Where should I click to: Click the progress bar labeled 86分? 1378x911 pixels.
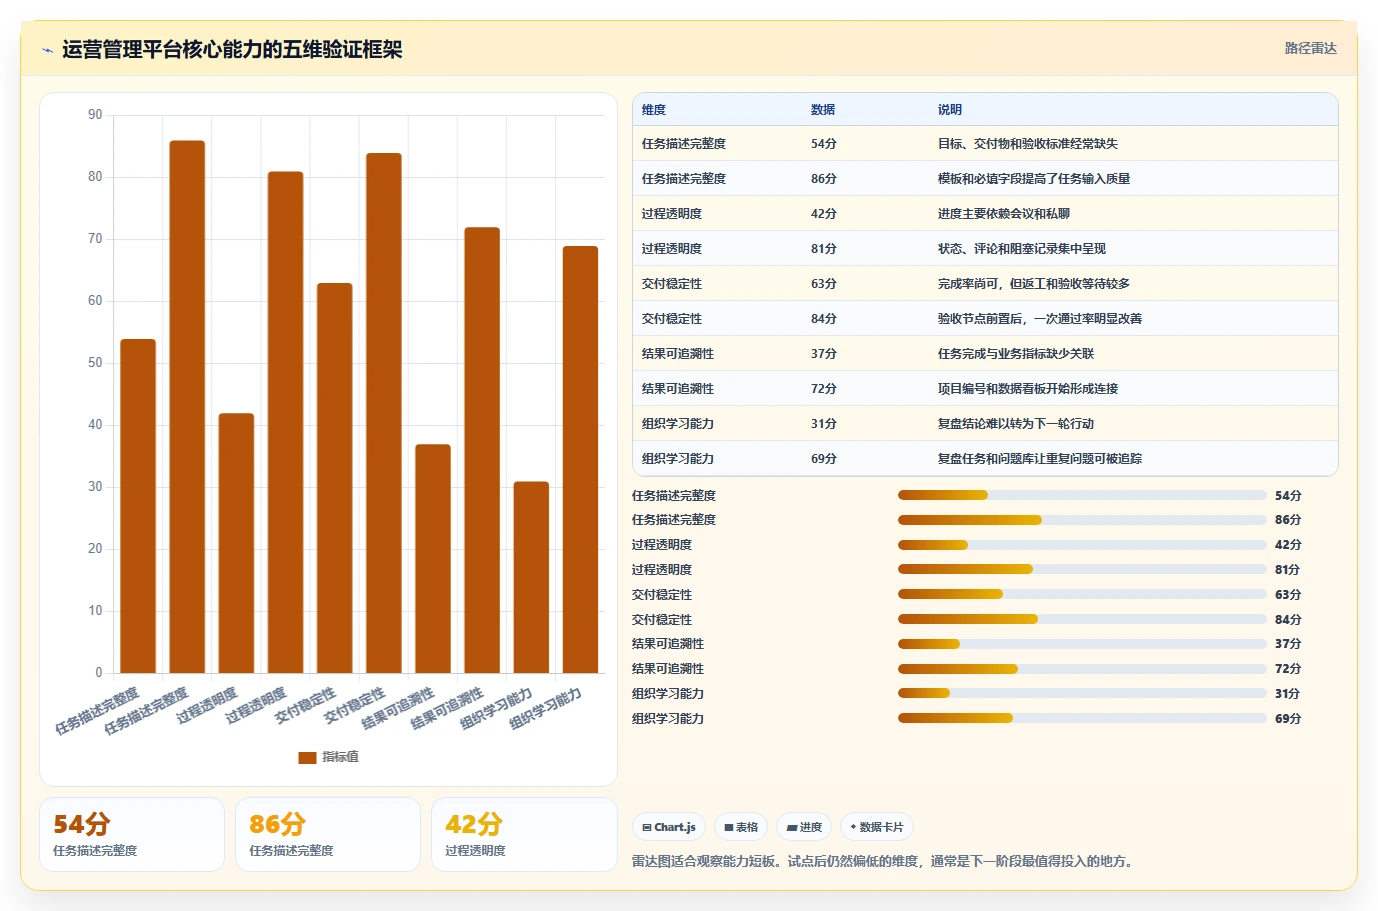point(1082,520)
